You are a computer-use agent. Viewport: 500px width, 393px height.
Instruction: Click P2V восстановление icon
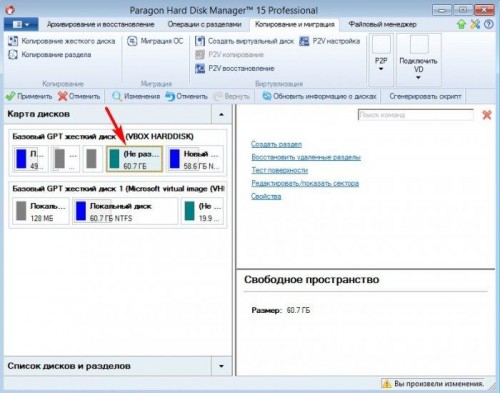tap(200, 68)
